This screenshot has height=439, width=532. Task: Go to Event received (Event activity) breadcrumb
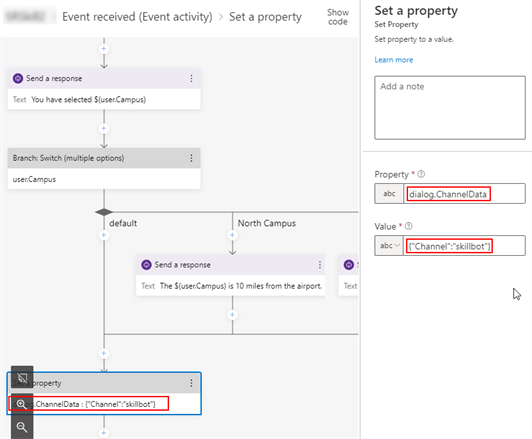click(137, 17)
